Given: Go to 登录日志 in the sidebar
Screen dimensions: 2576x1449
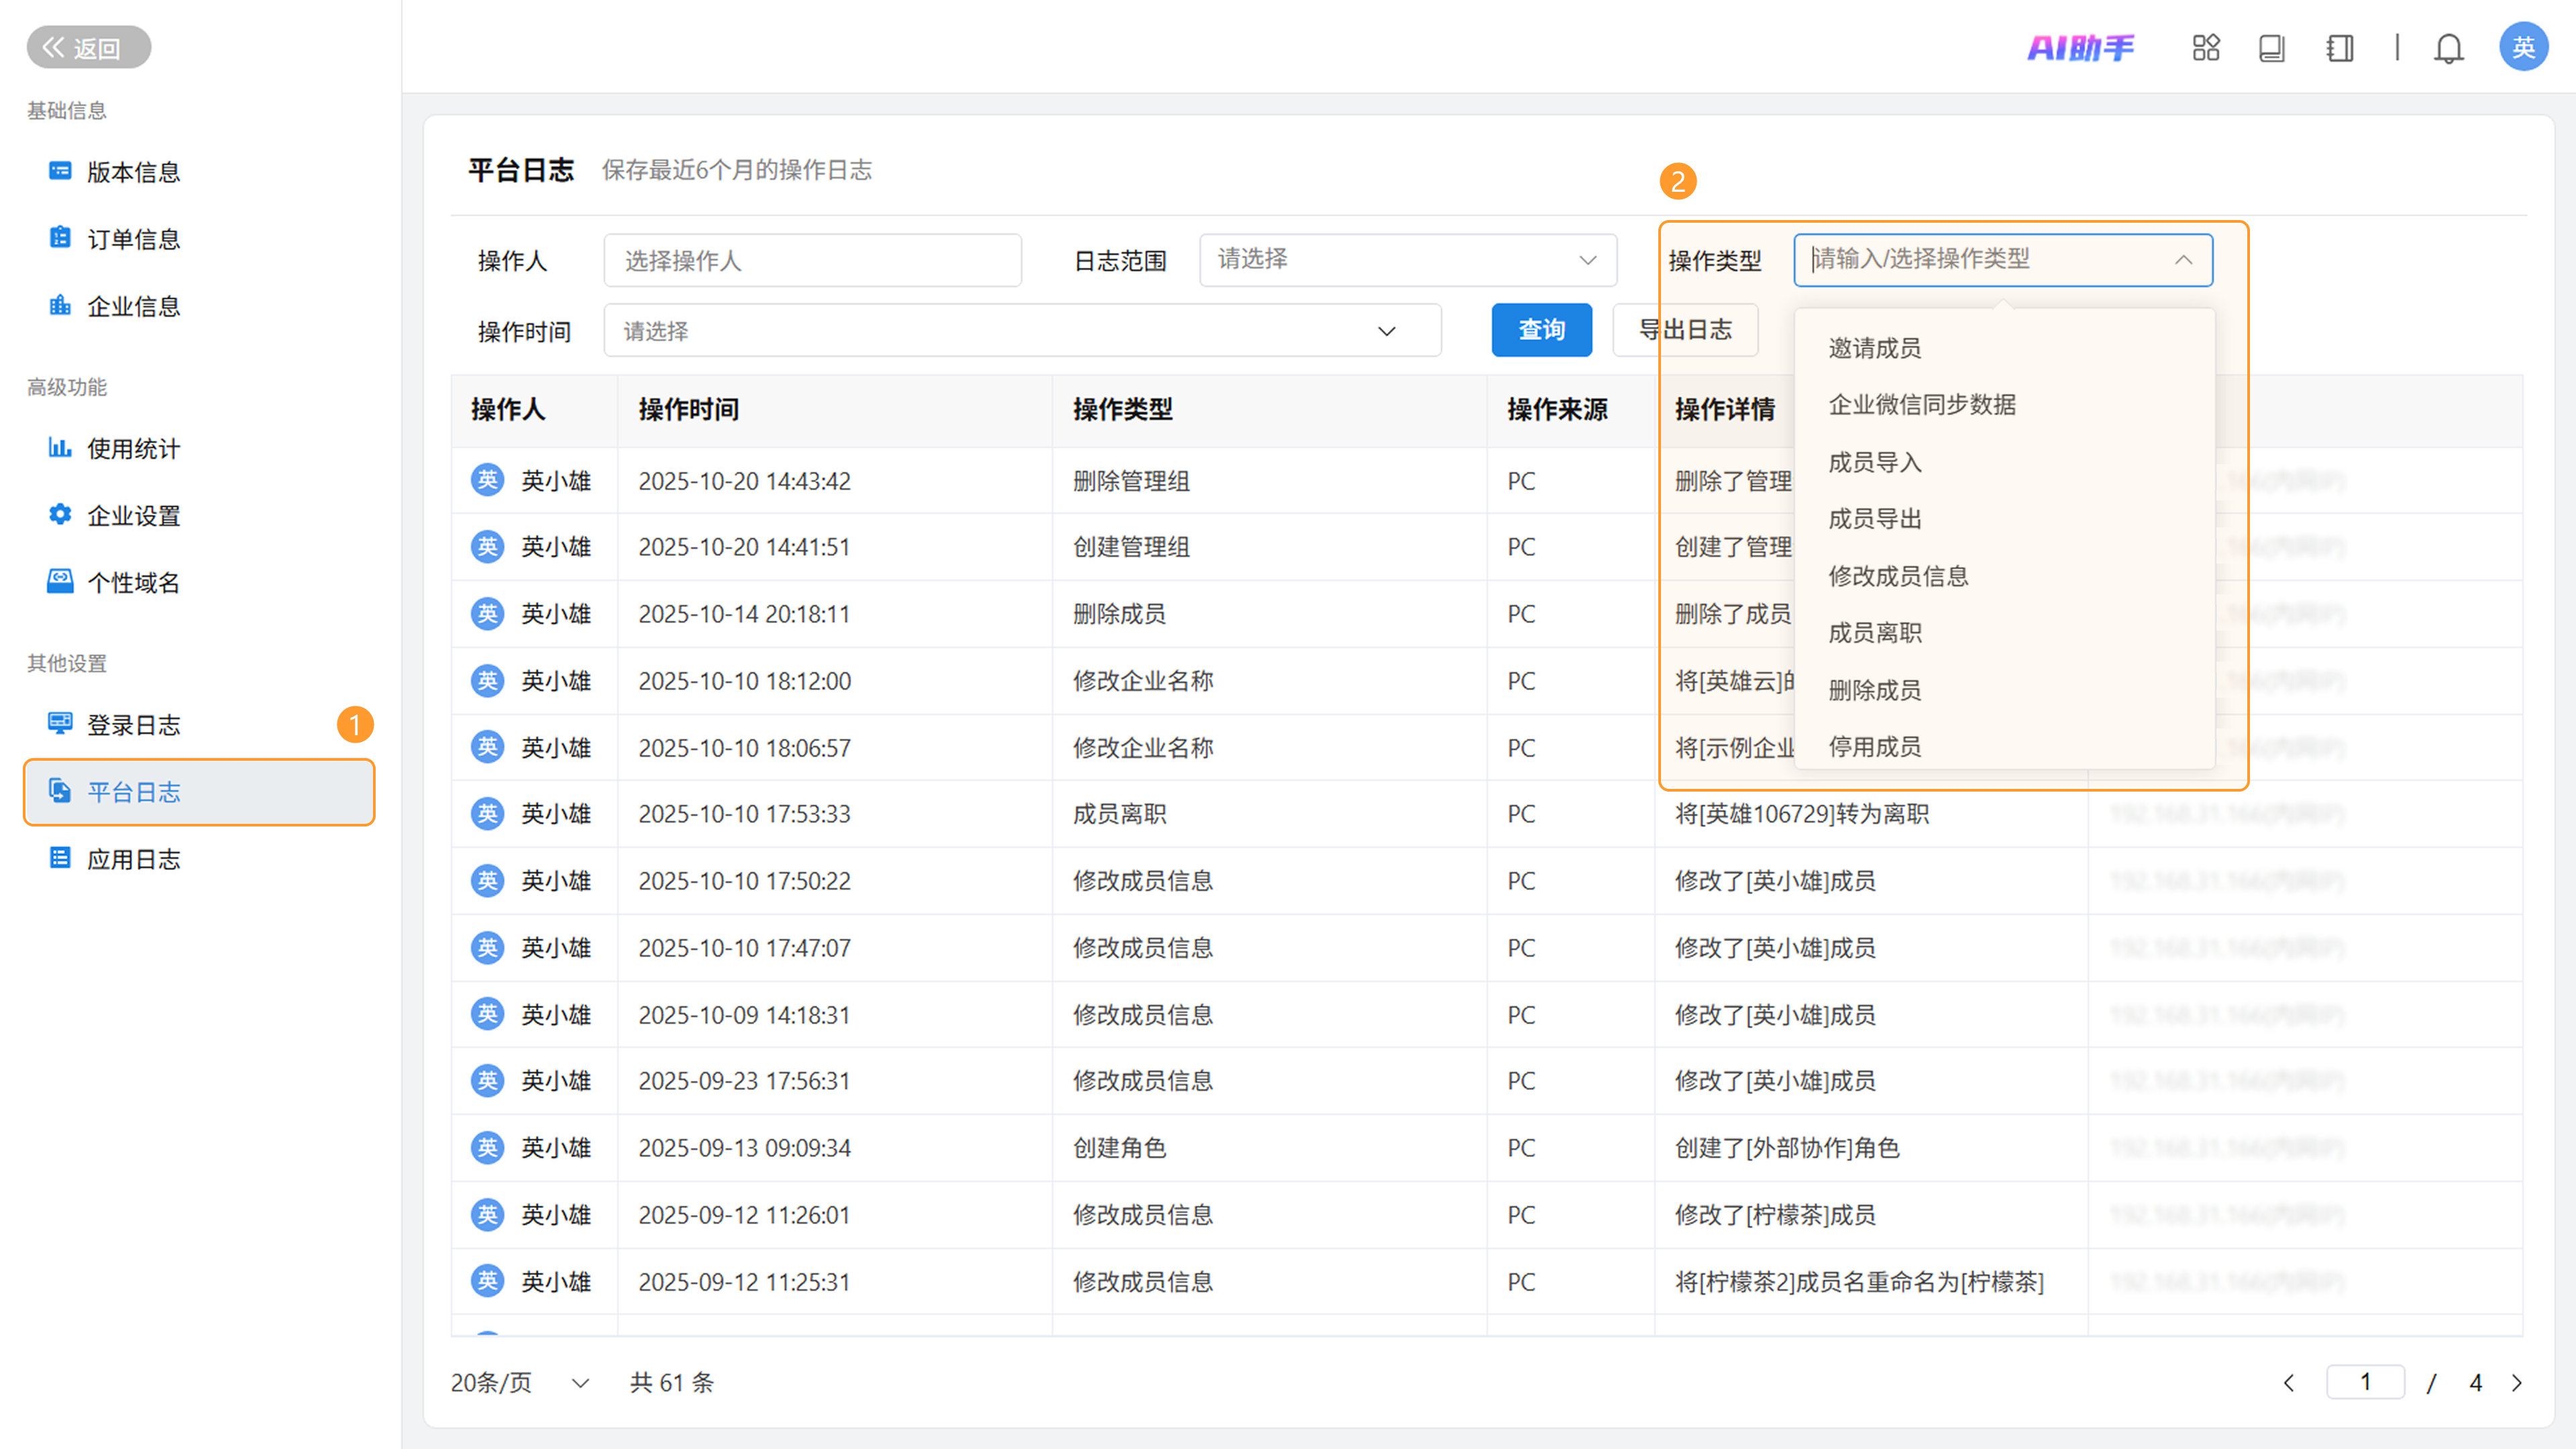Looking at the screenshot, I should 133,725.
